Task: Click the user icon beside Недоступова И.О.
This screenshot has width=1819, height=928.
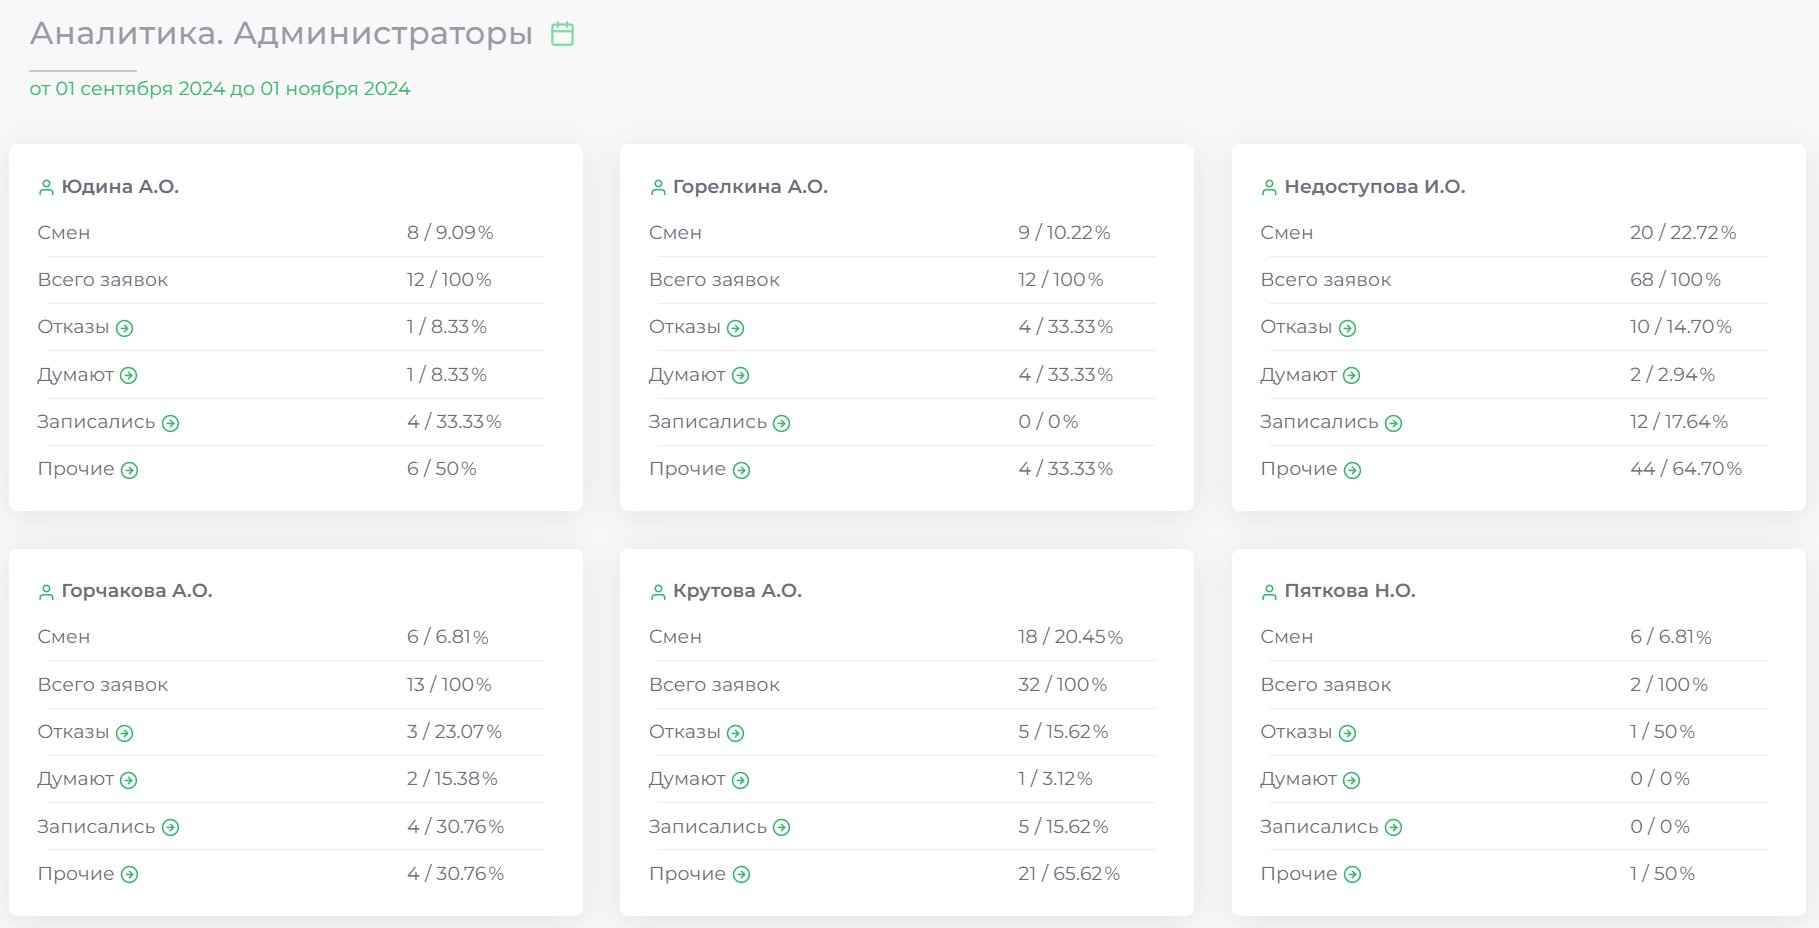Action: [1269, 187]
